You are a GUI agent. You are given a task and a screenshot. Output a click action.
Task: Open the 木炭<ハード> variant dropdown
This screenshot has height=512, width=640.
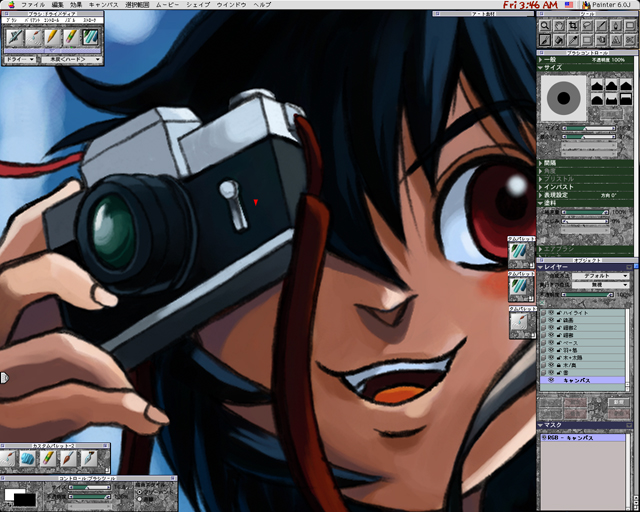click(x=71, y=60)
